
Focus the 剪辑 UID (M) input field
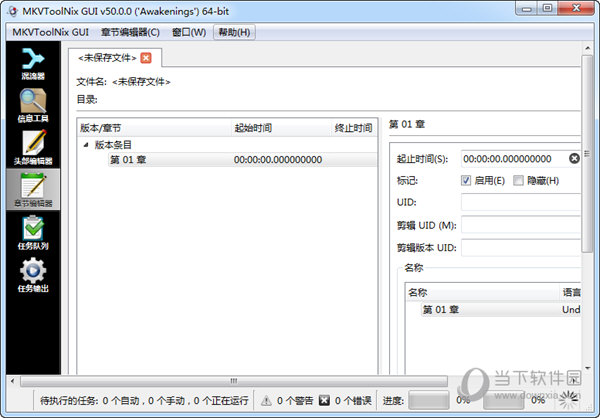pos(521,225)
